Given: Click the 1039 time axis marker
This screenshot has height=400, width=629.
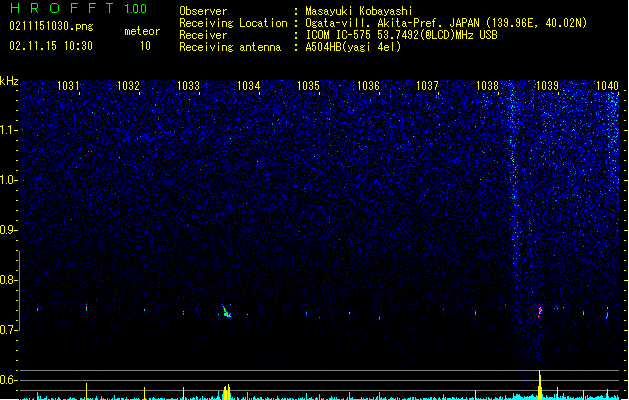Looking at the screenshot, I should coord(547,86).
